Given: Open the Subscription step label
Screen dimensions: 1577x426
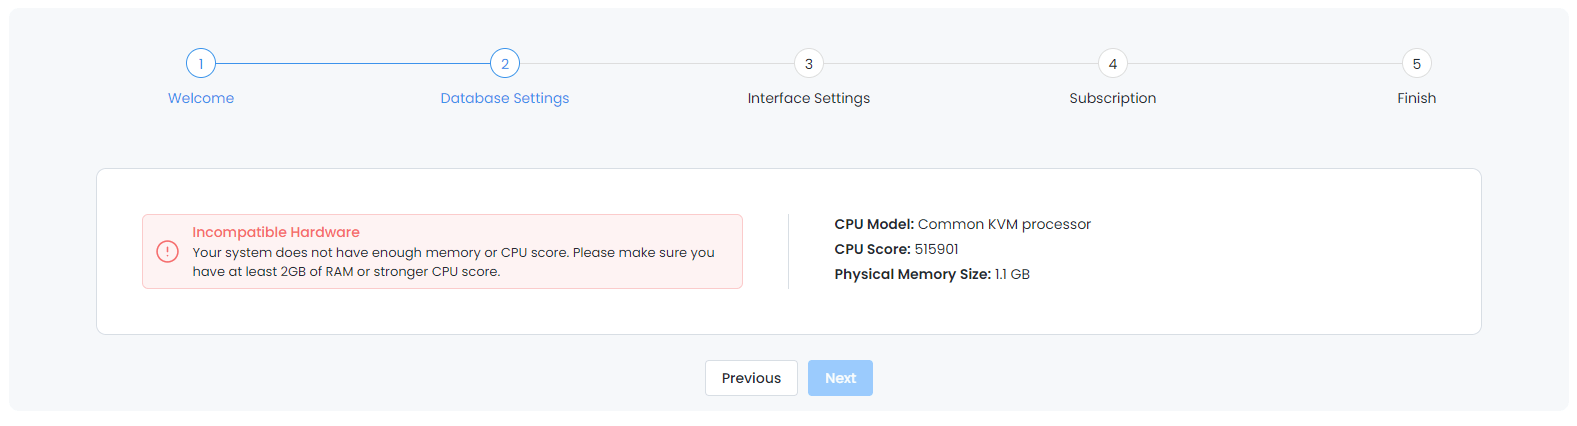Looking at the screenshot, I should click(x=1113, y=98).
